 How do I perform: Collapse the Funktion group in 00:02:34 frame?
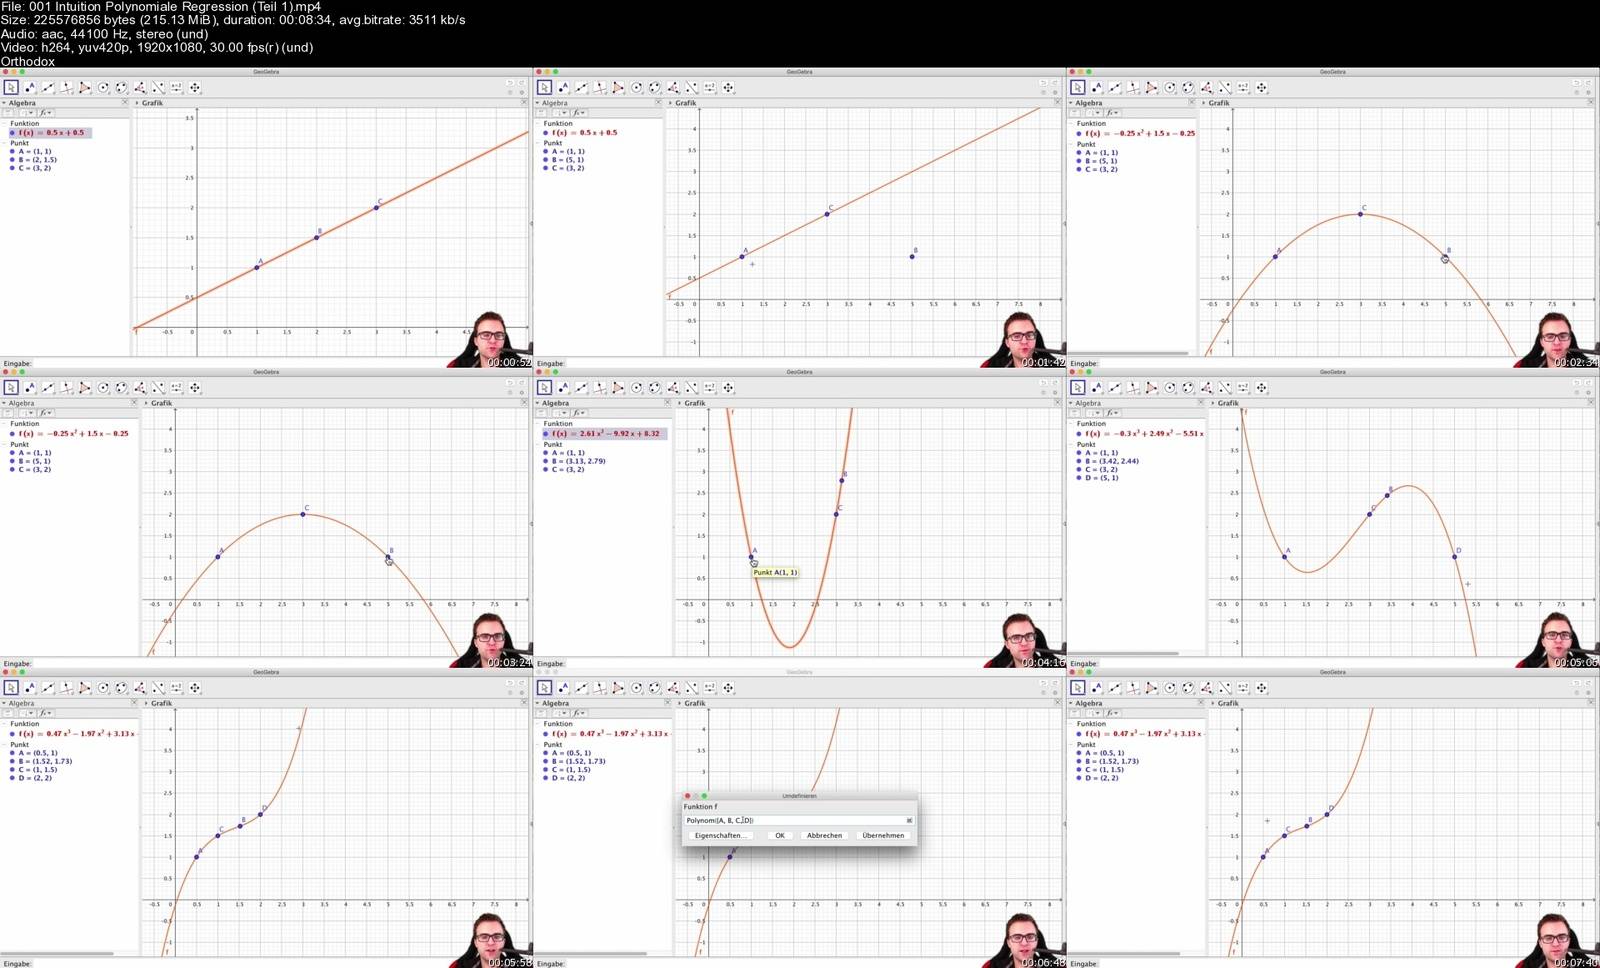pos(1071,124)
